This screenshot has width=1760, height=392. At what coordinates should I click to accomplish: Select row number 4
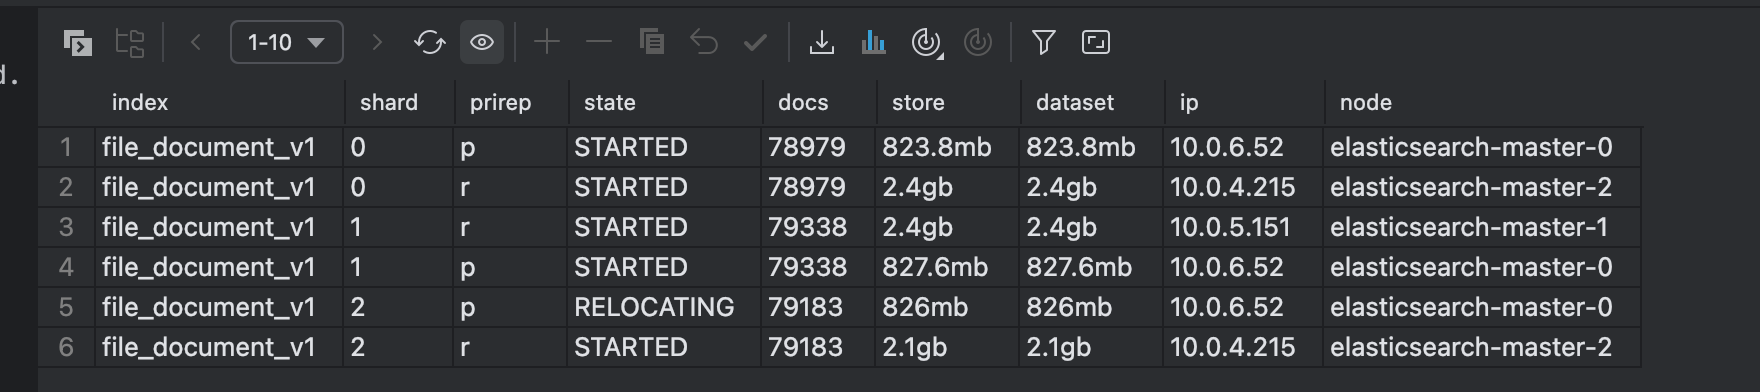tap(66, 267)
